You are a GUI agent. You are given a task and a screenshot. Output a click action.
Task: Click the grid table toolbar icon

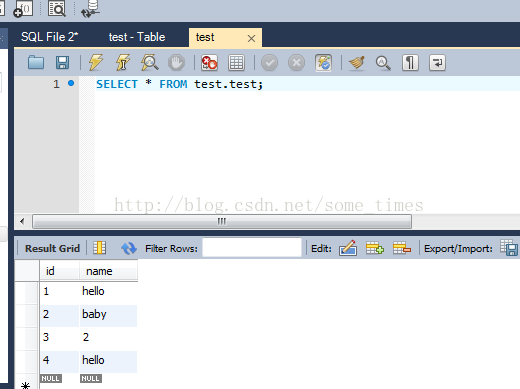[x=236, y=63]
